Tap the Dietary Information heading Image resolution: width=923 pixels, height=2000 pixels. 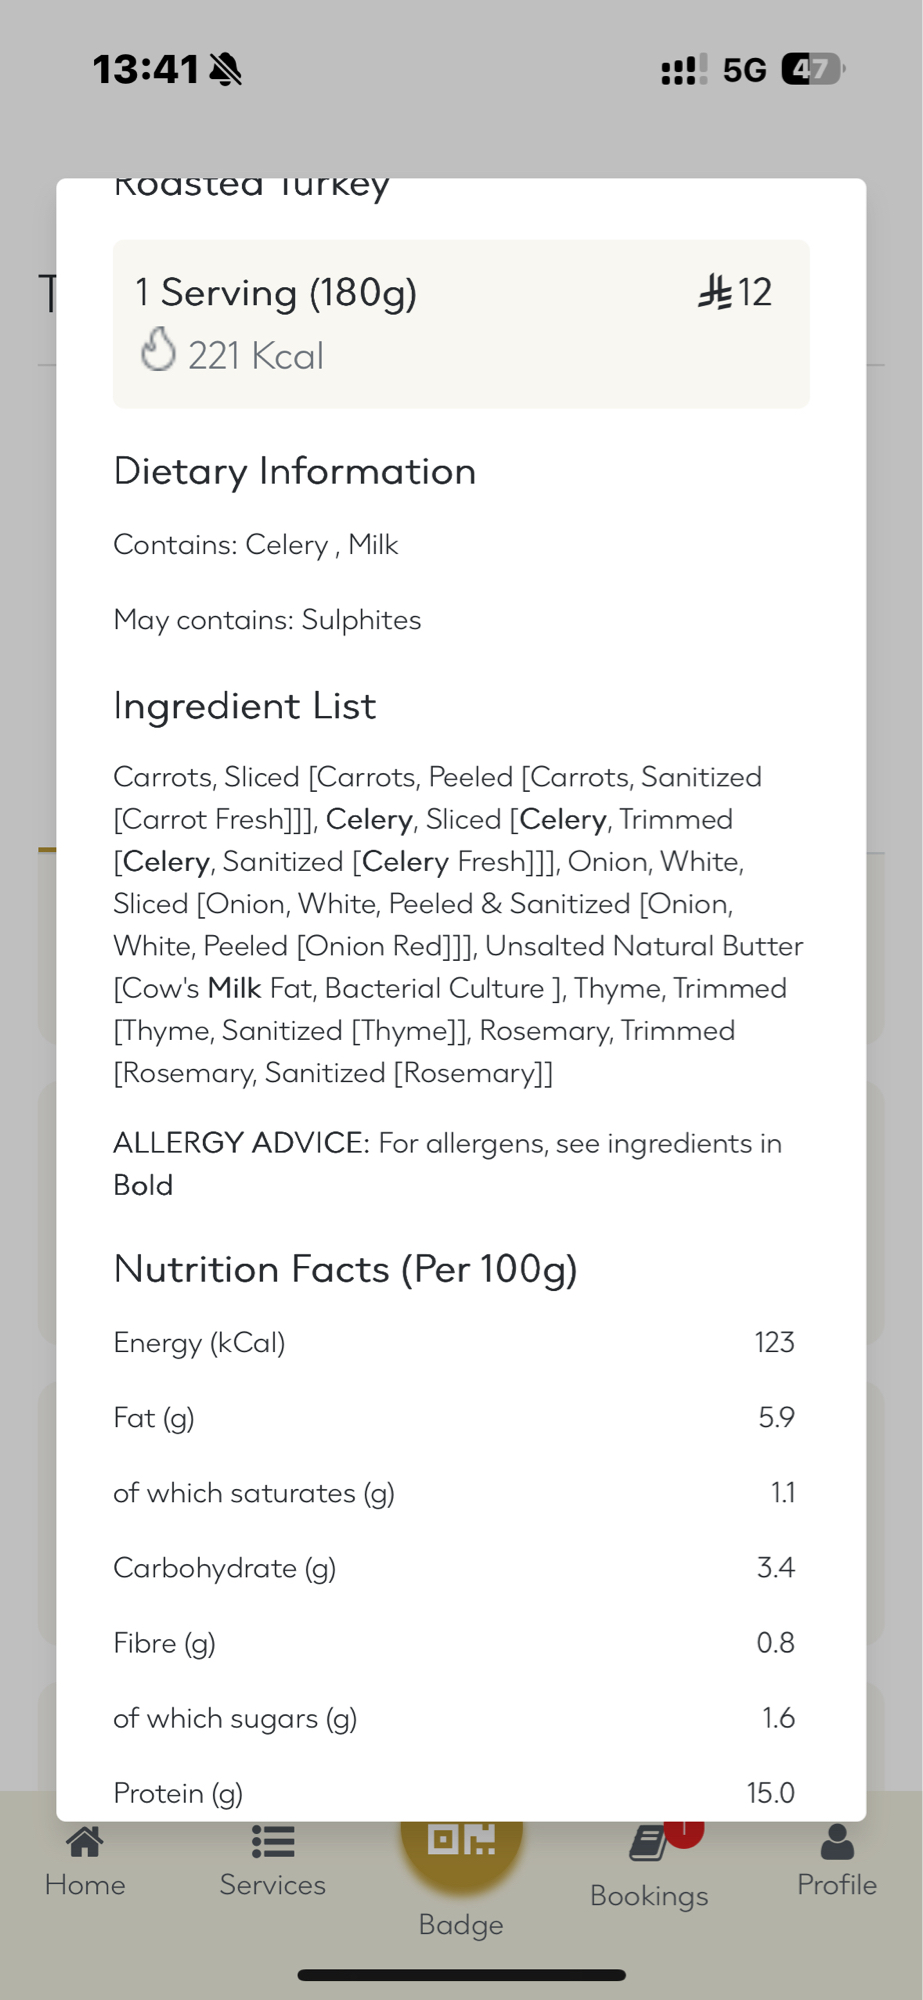[x=295, y=471]
